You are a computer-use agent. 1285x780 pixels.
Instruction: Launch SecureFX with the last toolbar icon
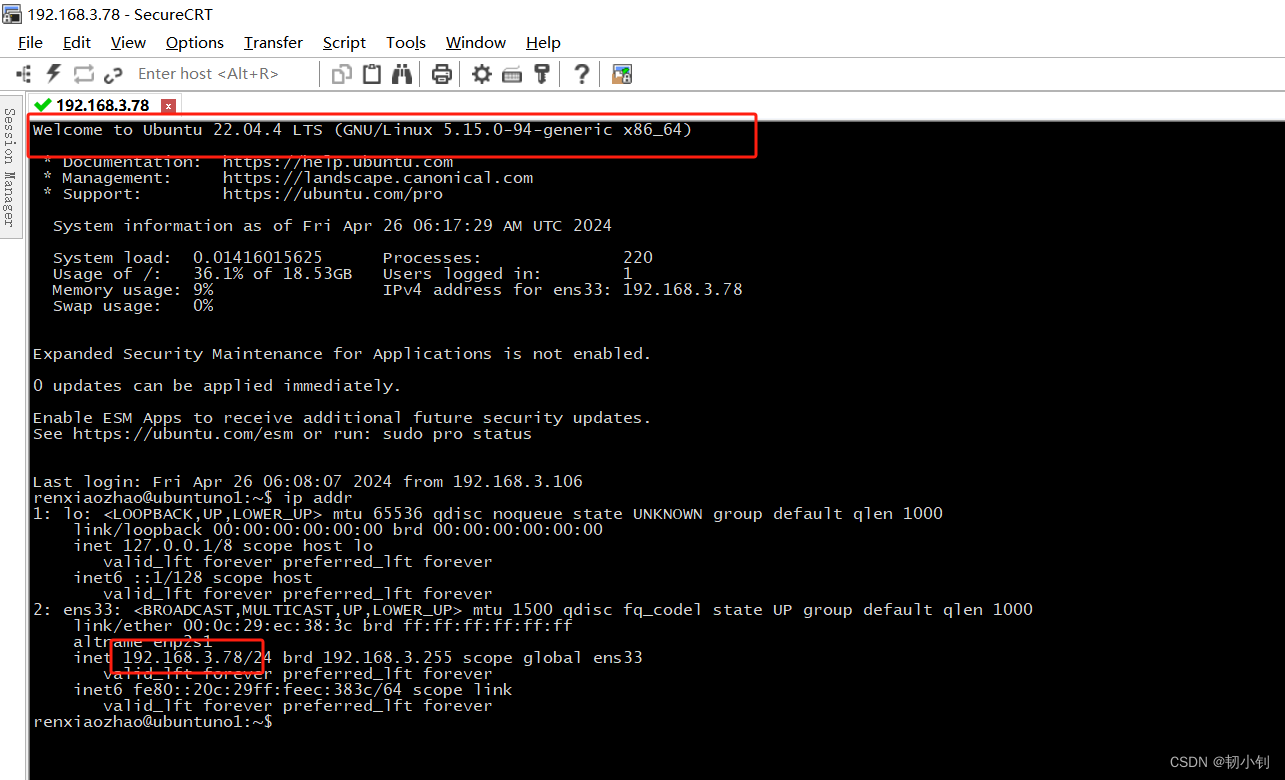tap(621, 73)
